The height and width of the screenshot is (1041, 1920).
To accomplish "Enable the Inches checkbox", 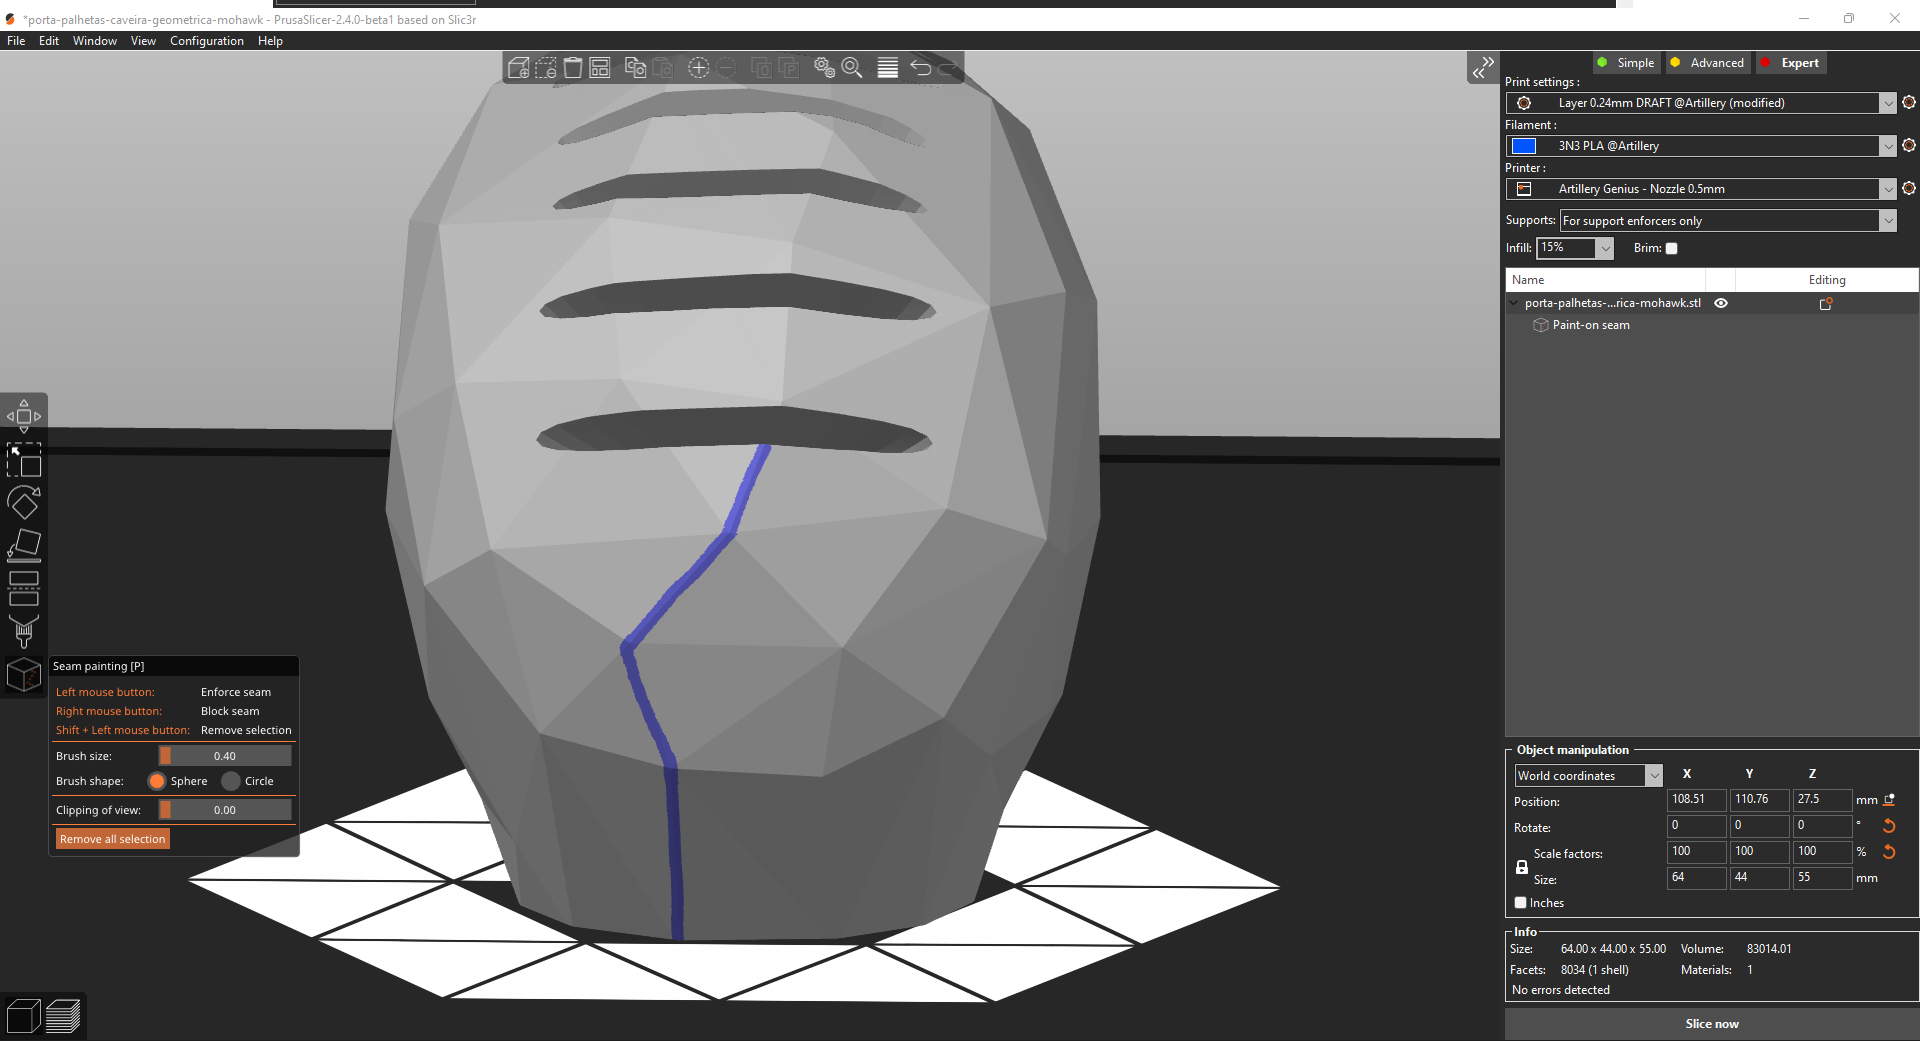I will (x=1521, y=902).
